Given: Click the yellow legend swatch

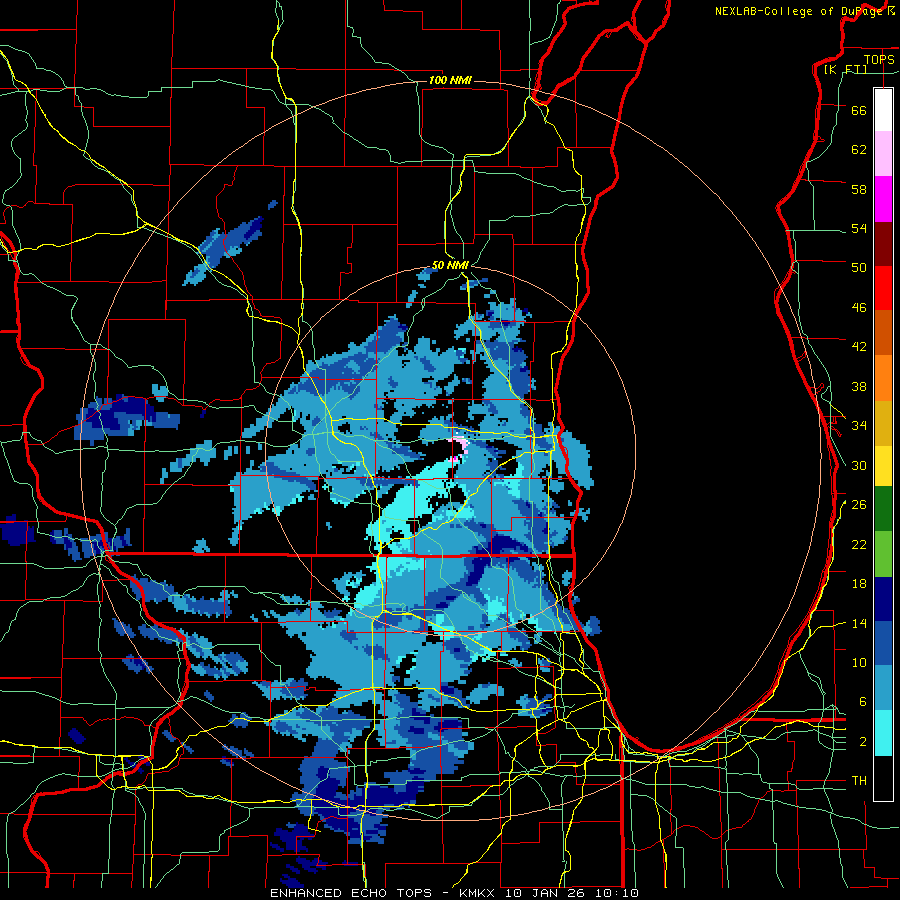Looking at the screenshot, I should tap(883, 465).
